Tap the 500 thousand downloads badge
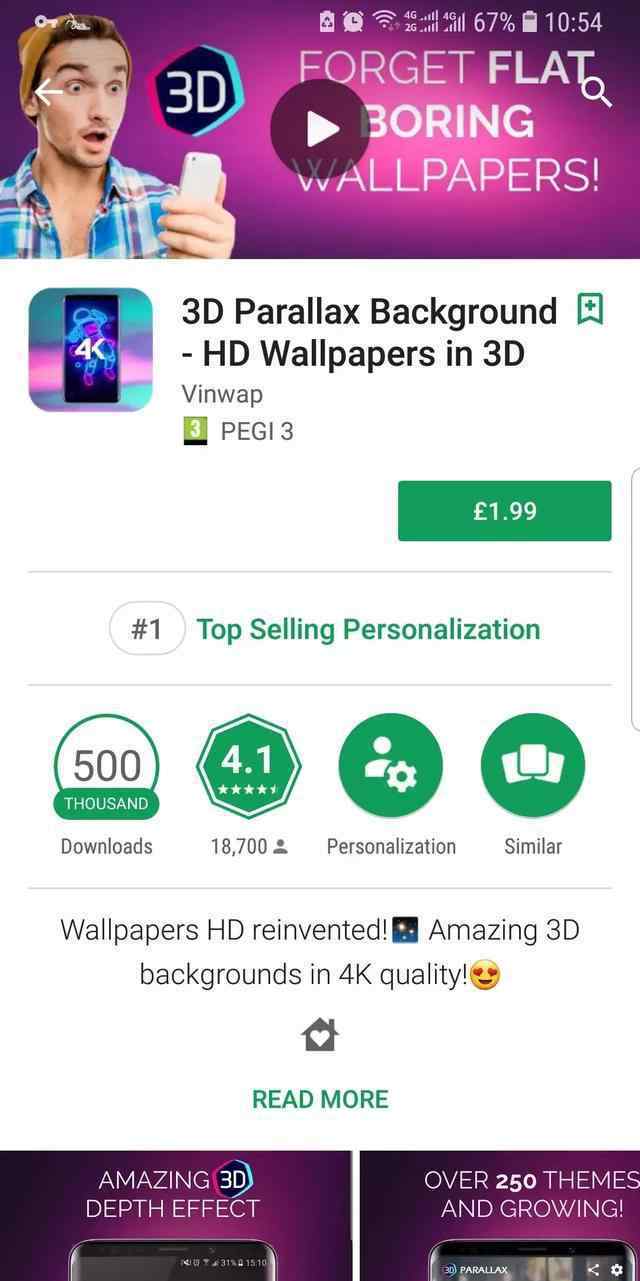The image size is (640, 1281). [x=106, y=767]
